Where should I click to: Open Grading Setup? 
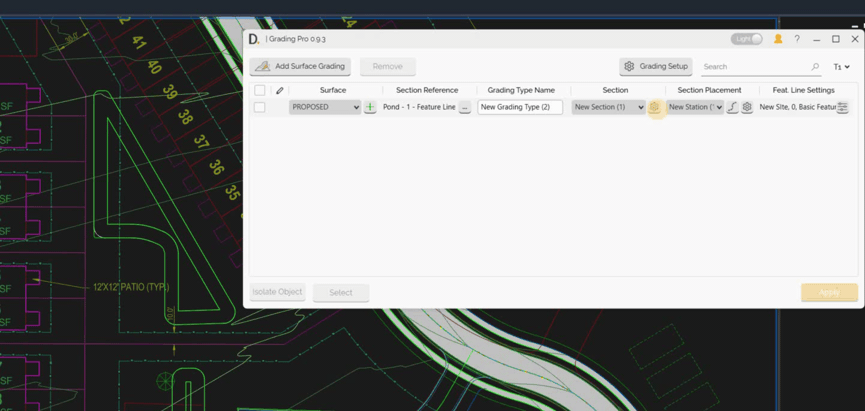coord(656,66)
